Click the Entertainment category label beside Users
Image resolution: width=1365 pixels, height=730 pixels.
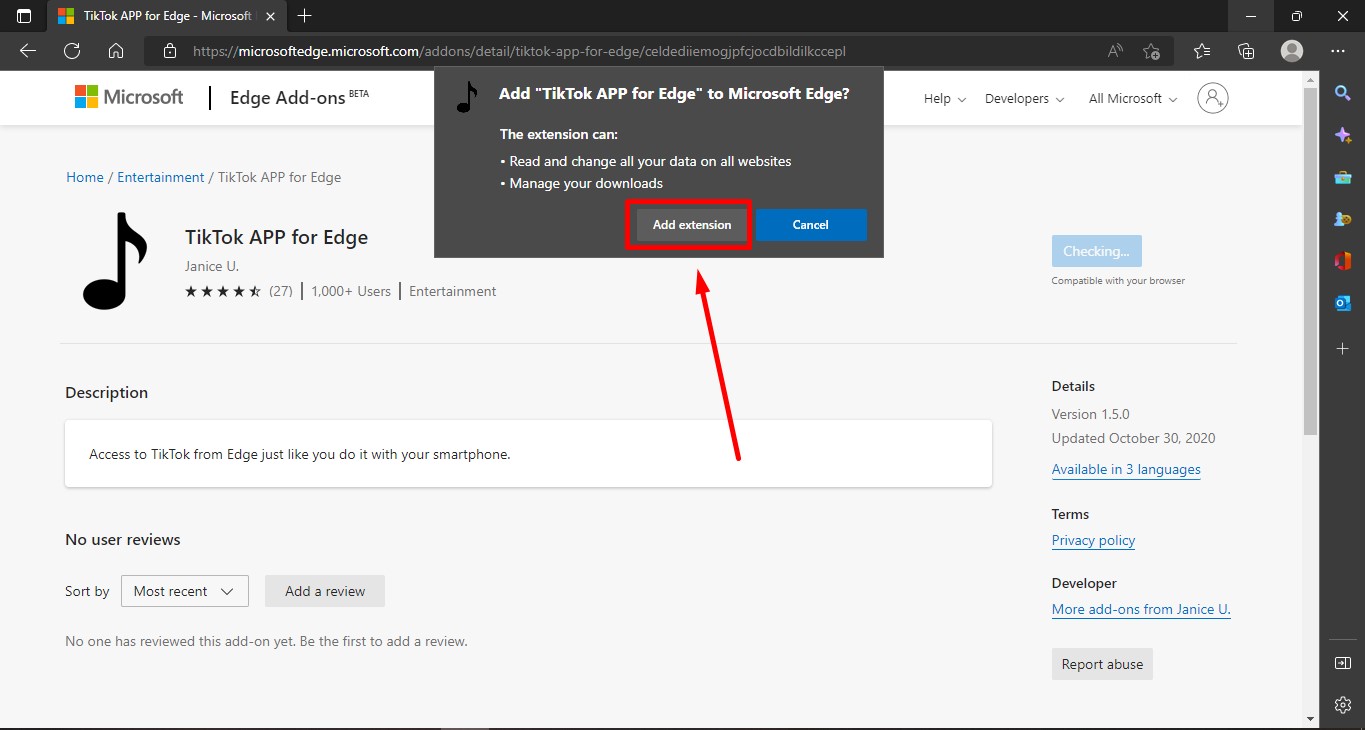452,291
